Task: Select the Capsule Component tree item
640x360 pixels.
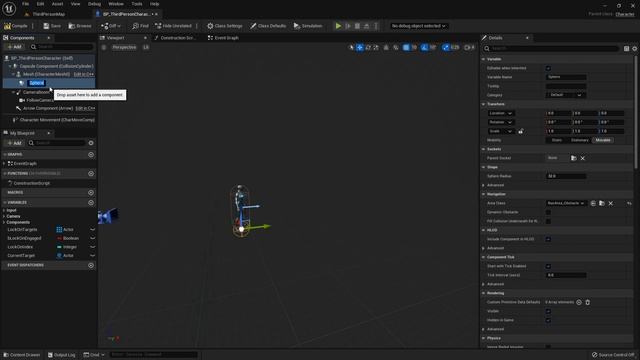Action: pos(52,66)
